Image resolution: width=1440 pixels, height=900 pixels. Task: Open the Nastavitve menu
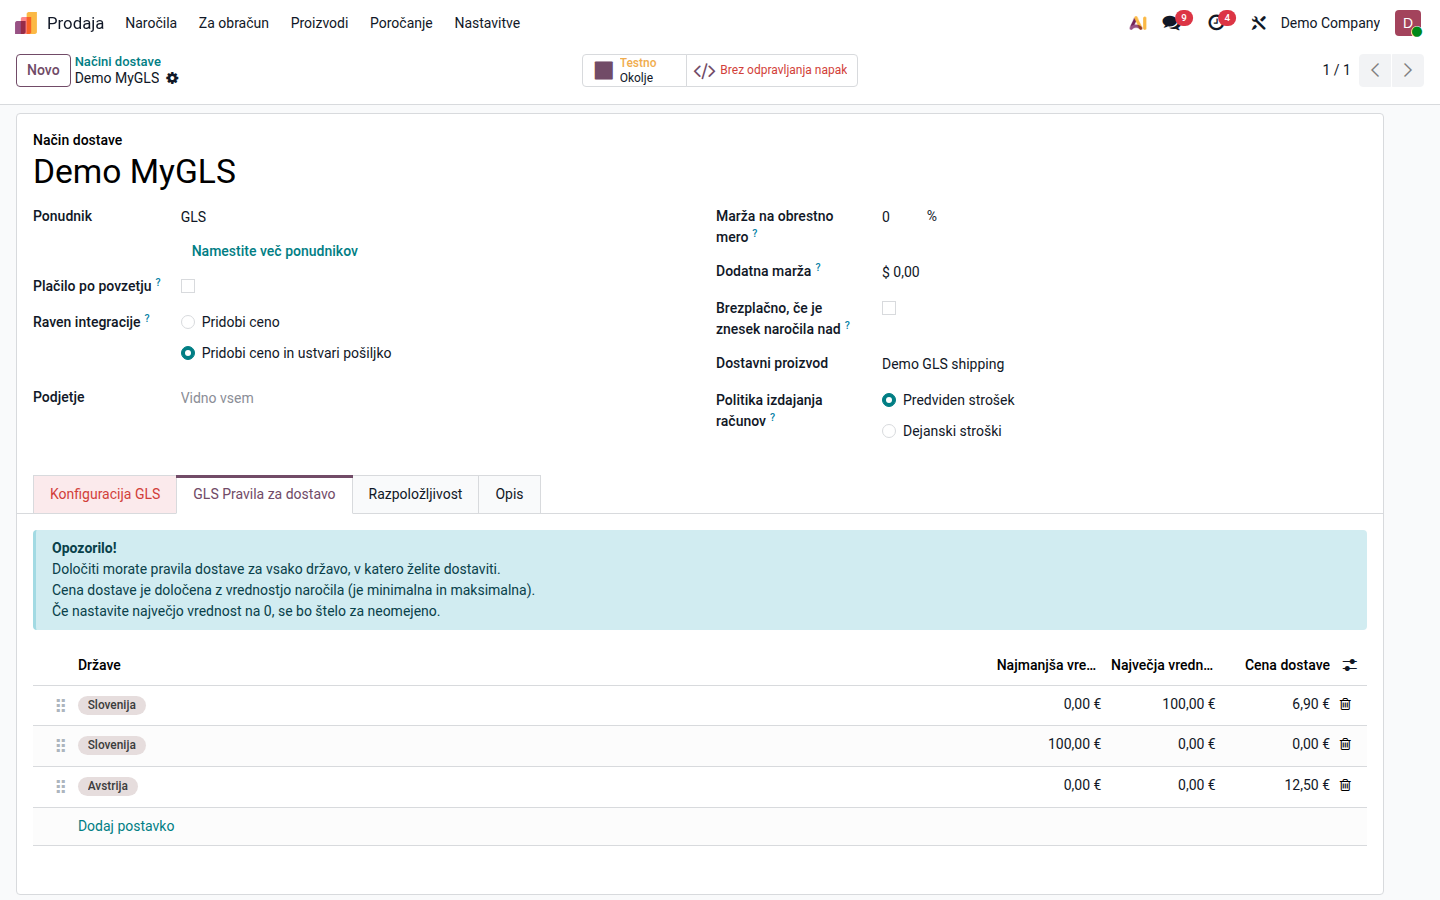487,23
